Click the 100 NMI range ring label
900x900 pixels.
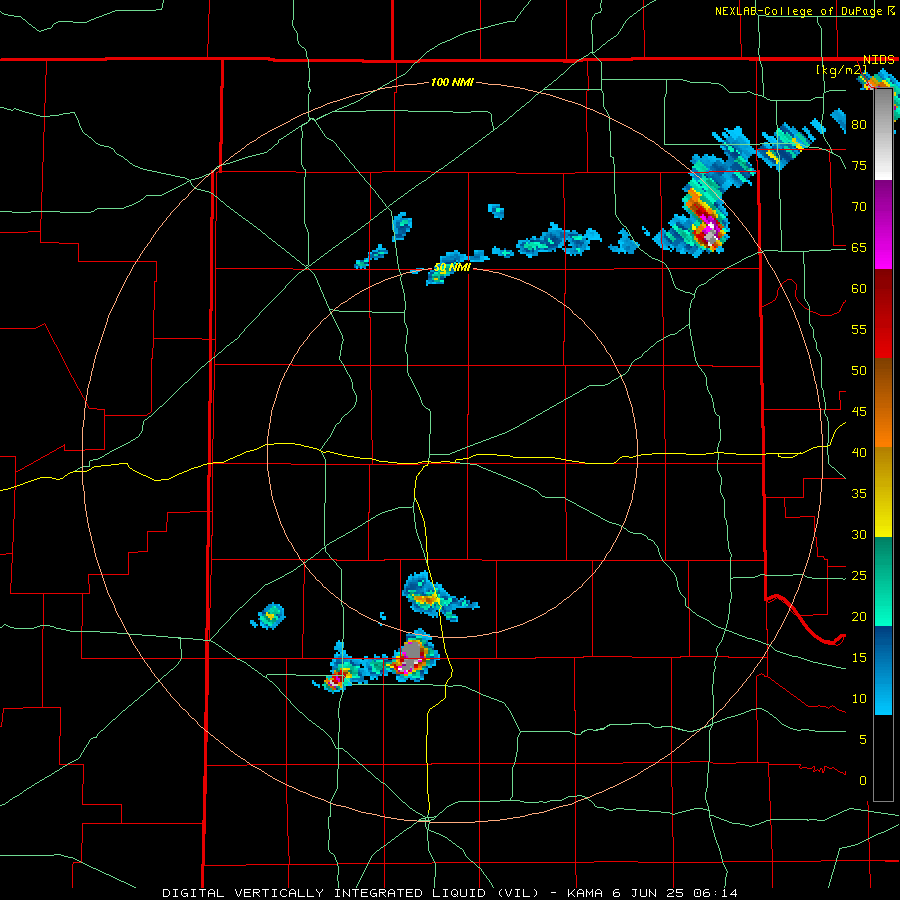(452, 82)
